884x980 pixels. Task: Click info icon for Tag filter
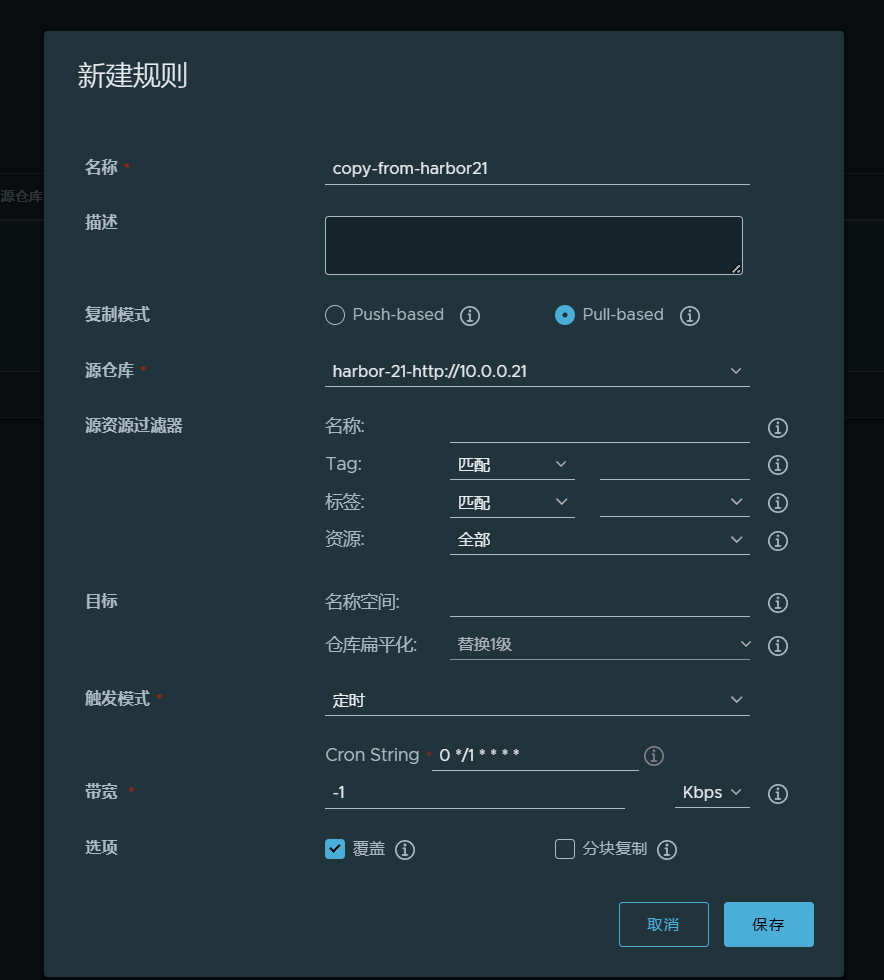778,465
